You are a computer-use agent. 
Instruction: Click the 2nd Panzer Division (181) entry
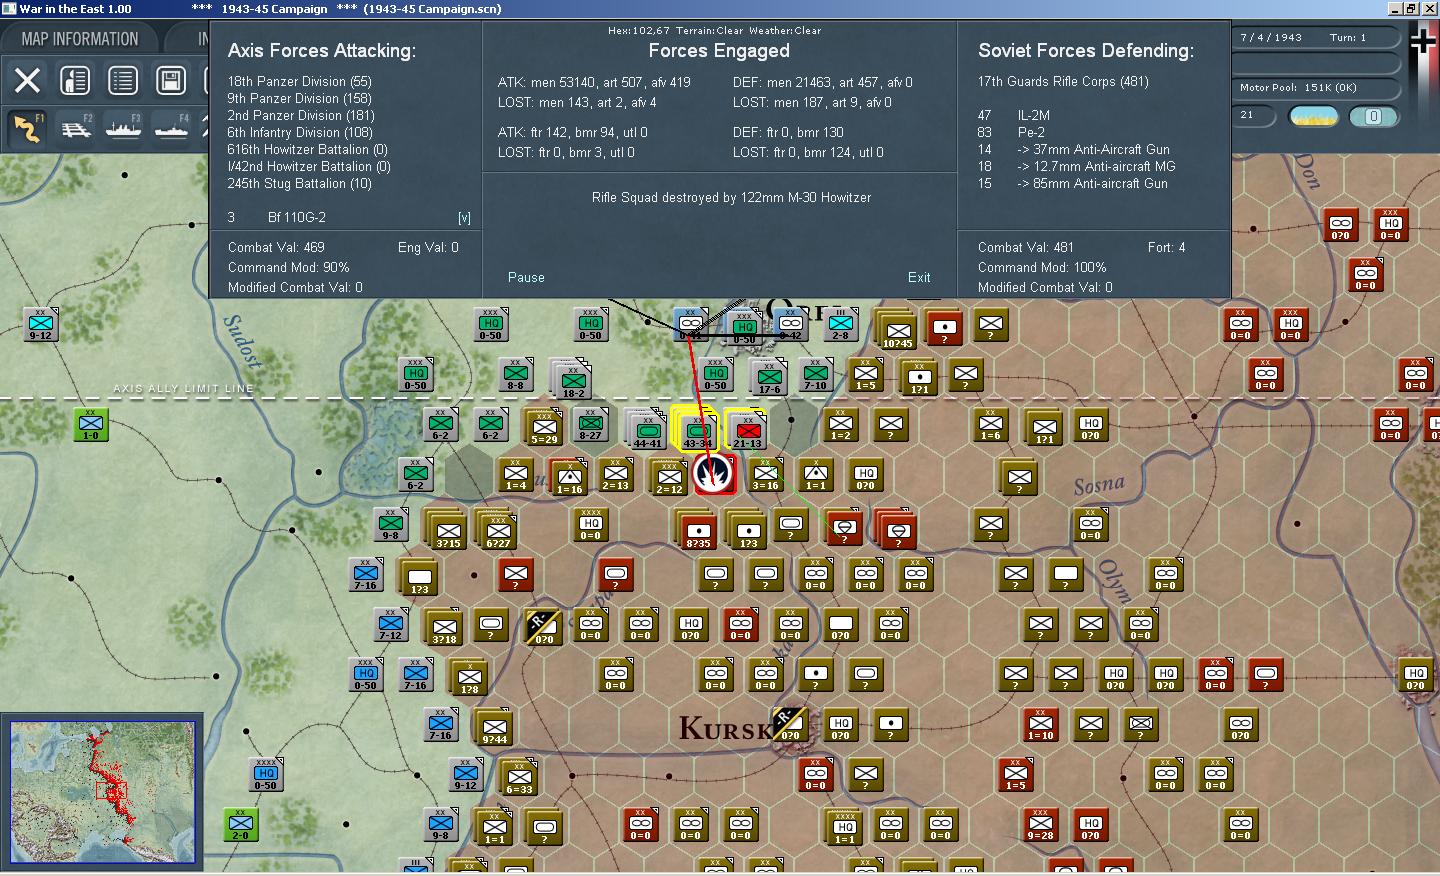click(x=301, y=115)
